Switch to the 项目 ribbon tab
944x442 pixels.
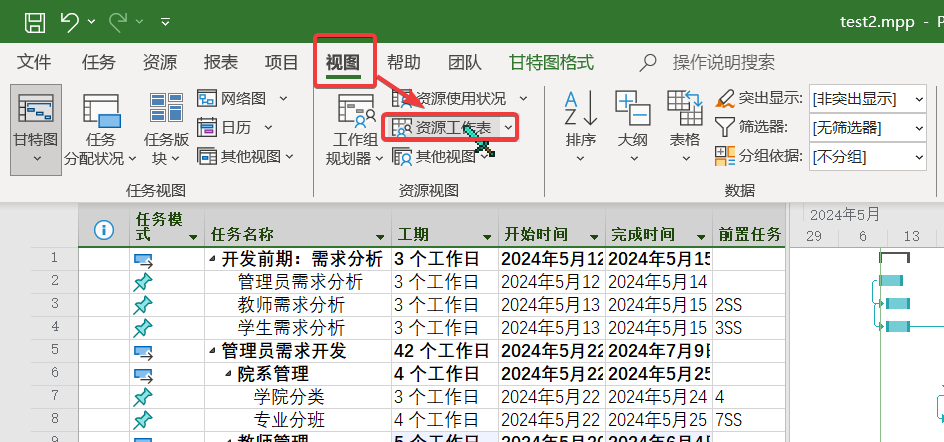click(281, 62)
